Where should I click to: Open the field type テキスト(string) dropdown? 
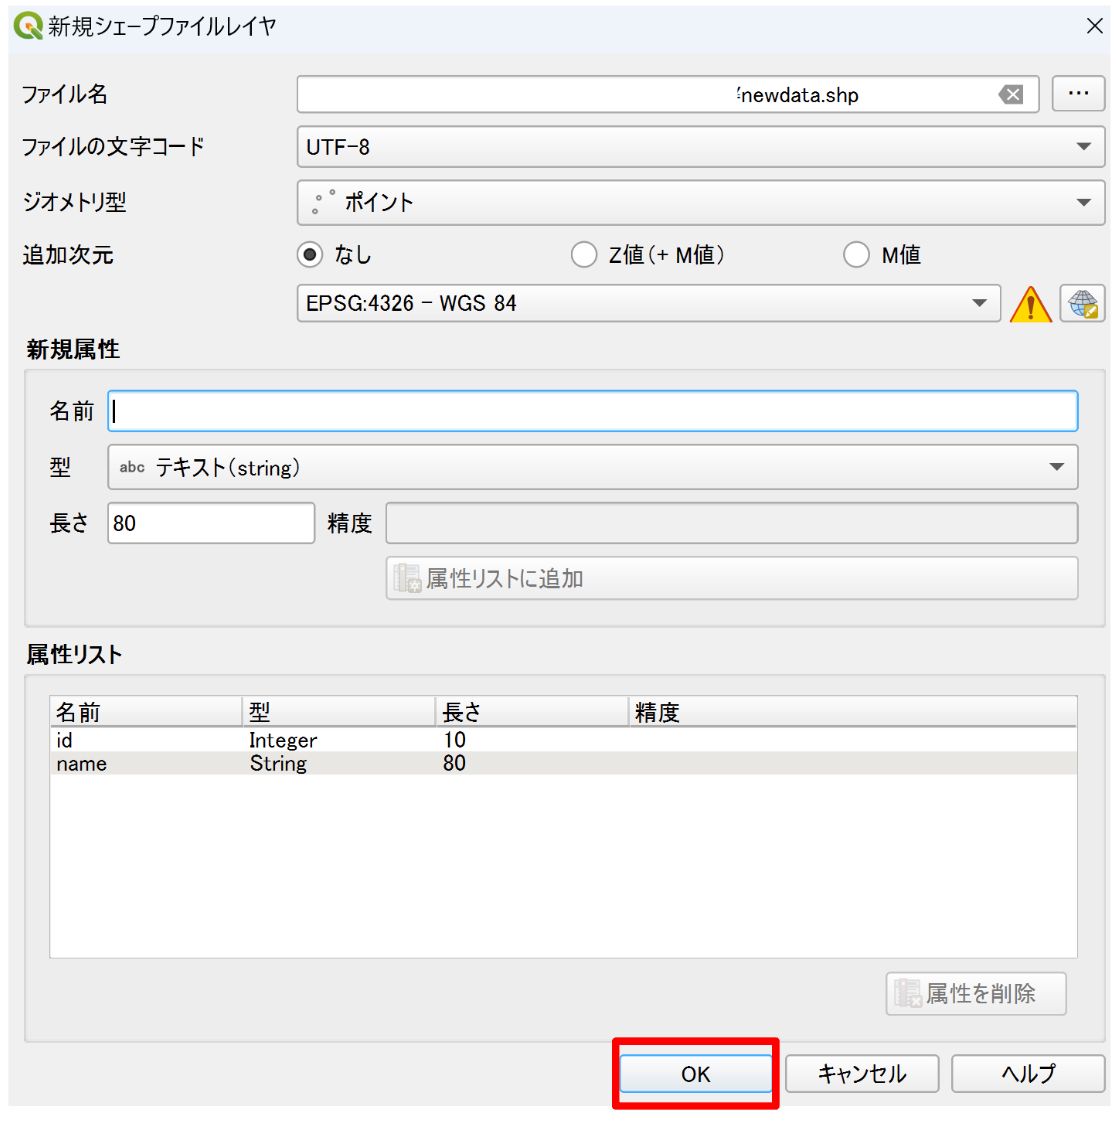pyautogui.click(x=593, y=467)
